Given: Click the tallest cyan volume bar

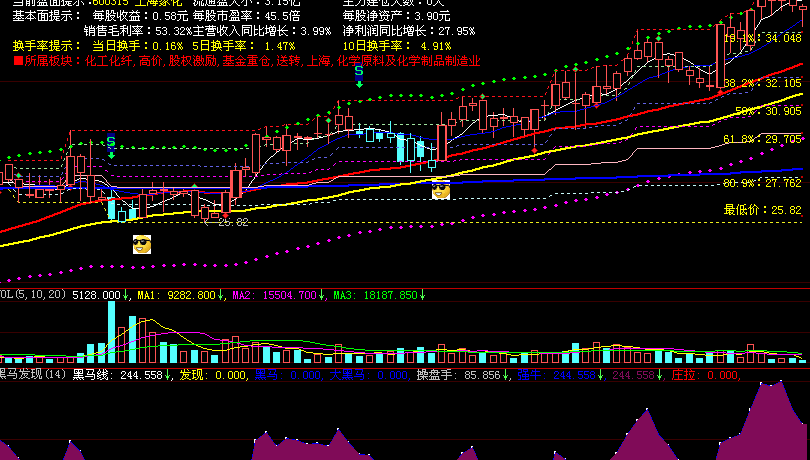Looking at the screenshot, I should click(111, 332).
